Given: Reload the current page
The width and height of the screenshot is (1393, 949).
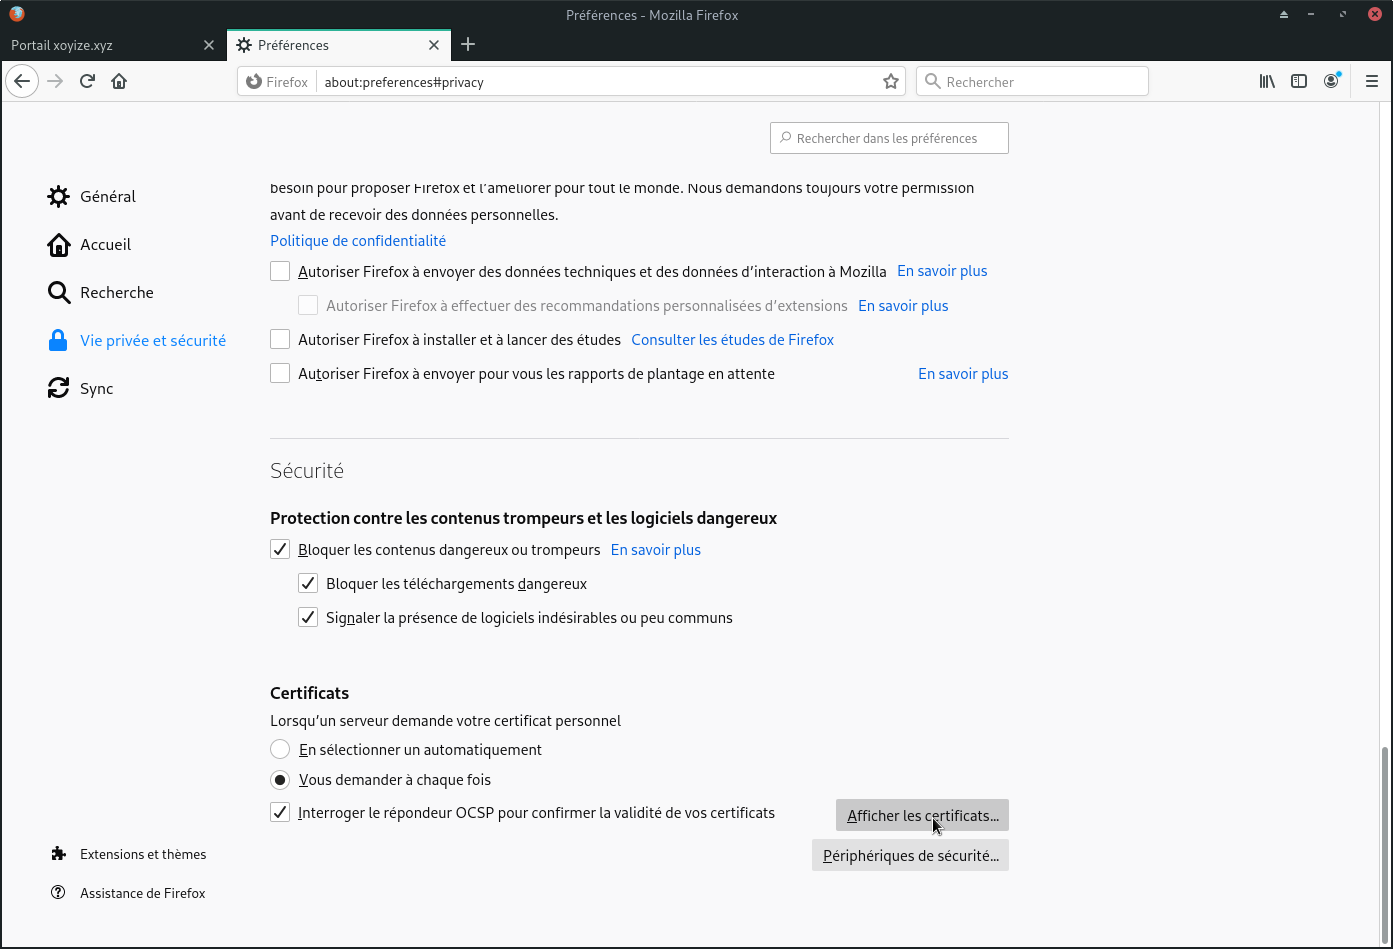Looking at the screenshot, I should pyautogui.click(x=87, y=81).
